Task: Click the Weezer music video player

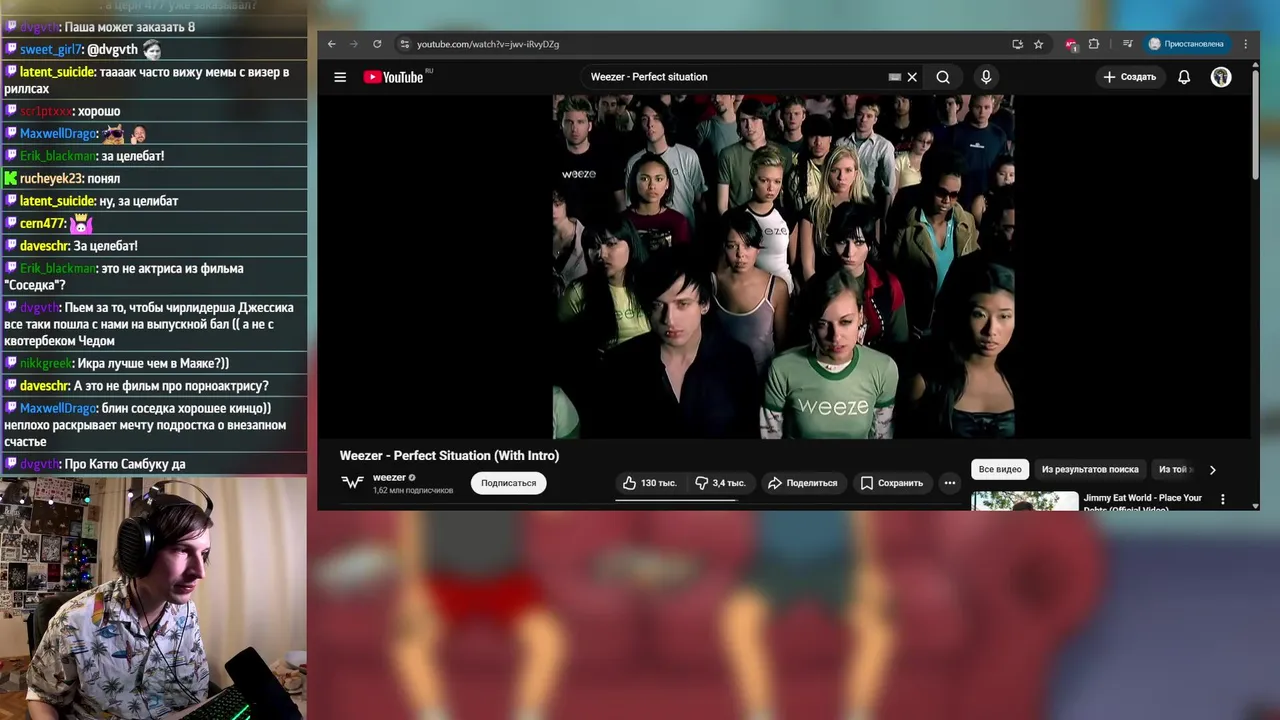Action: pos(784,267)
